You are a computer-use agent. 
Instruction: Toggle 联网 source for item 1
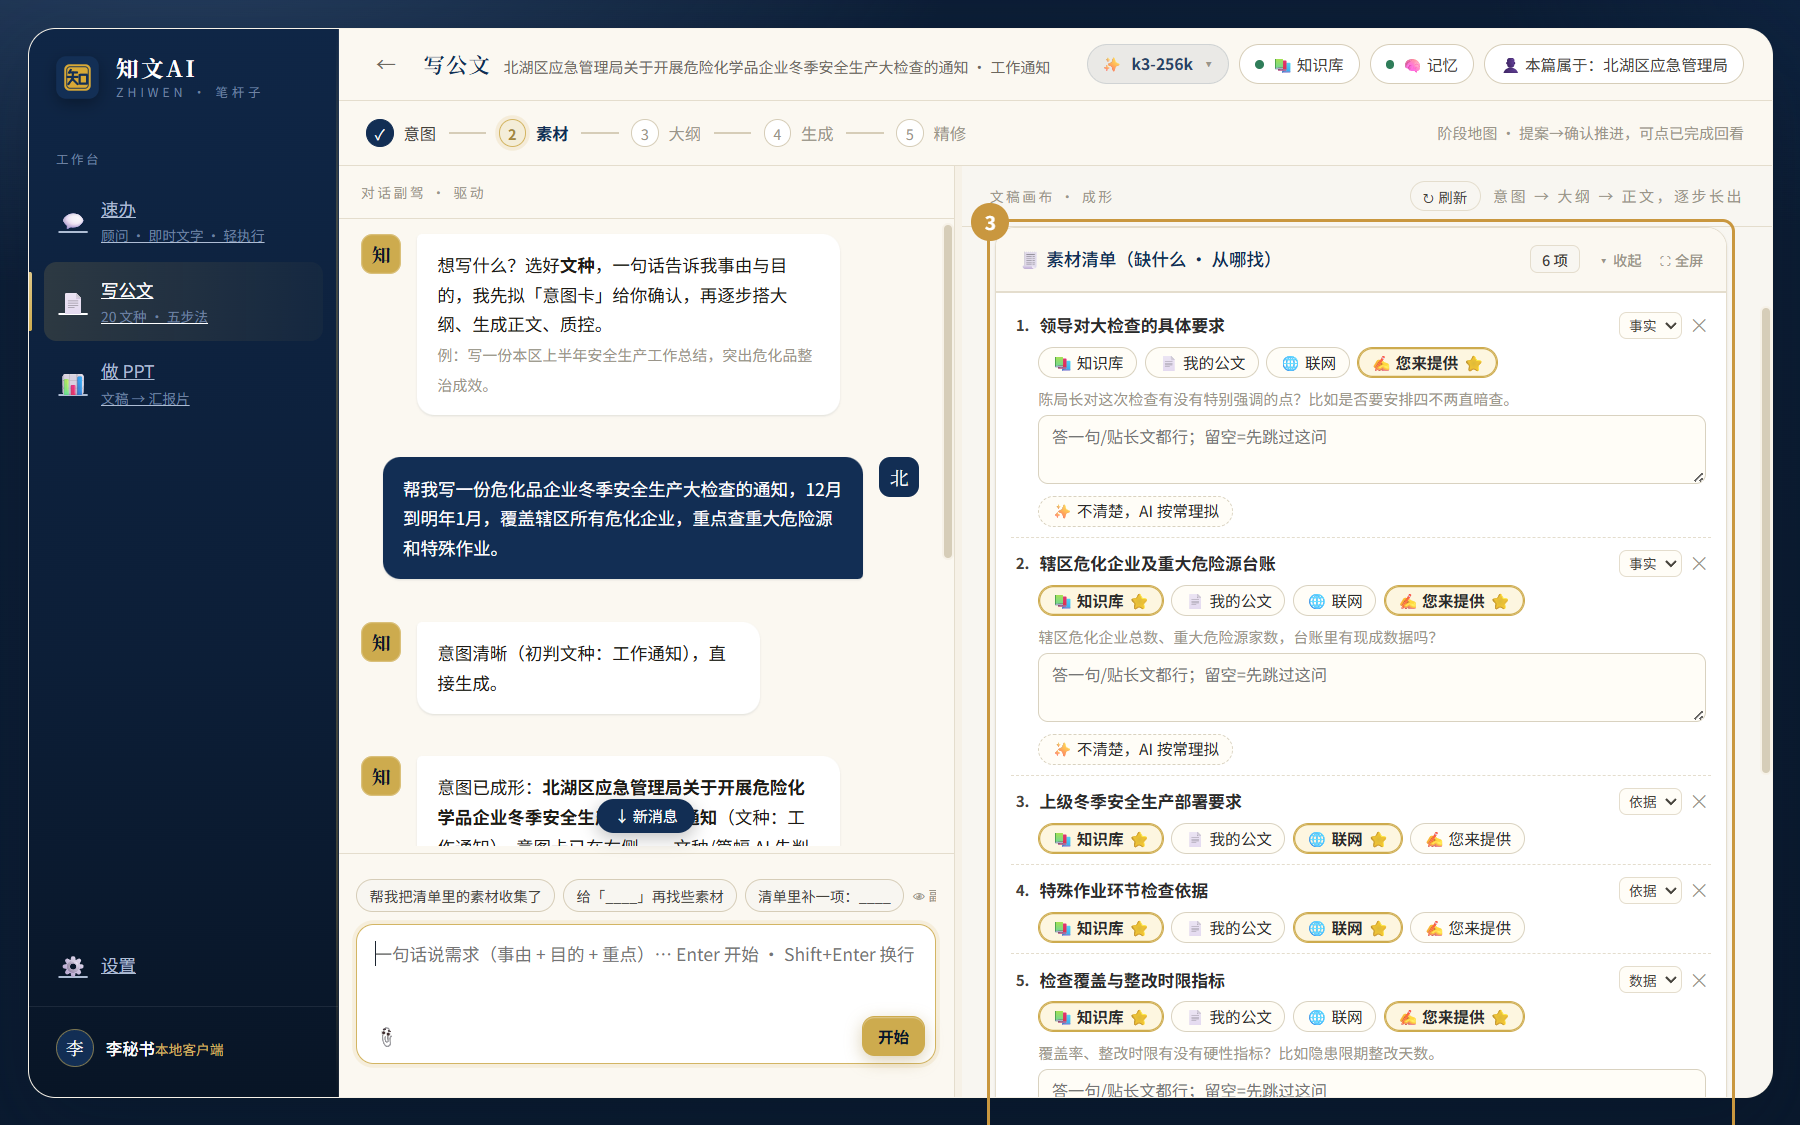(1308, 363)
